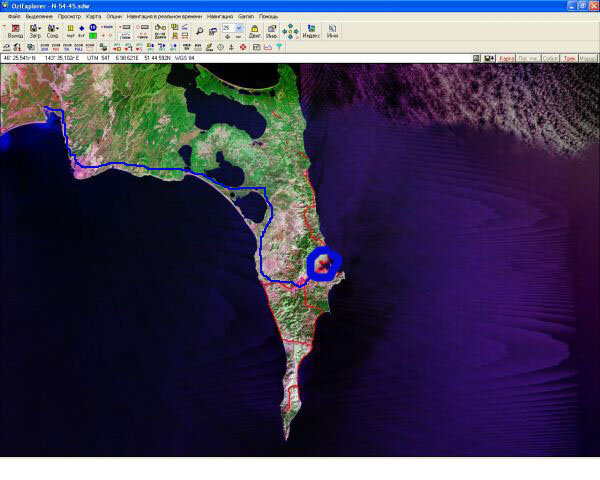This screenshot has width=600, height=480.
Task: Click the Помощь help menu
Action: [x=269, y=17]
